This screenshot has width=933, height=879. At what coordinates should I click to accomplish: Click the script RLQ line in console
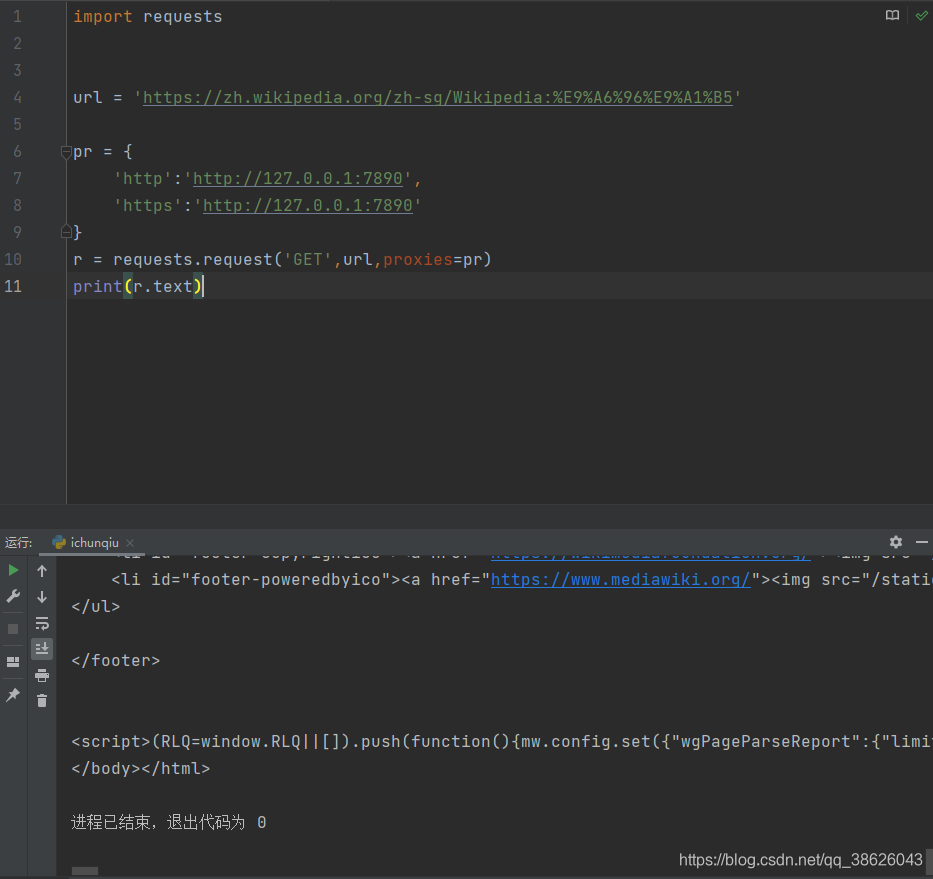[x=502, y=742]
